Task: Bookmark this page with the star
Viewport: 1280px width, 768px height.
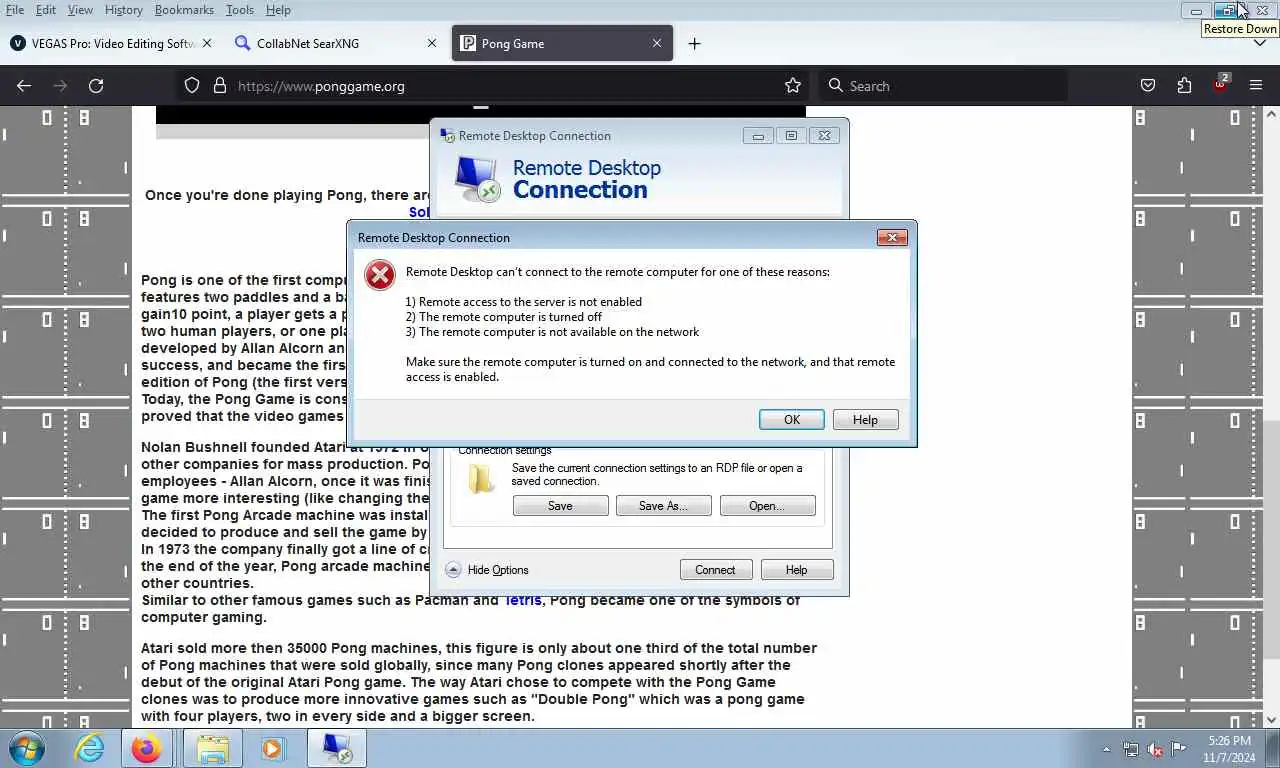Action: [x=793, y=86]
